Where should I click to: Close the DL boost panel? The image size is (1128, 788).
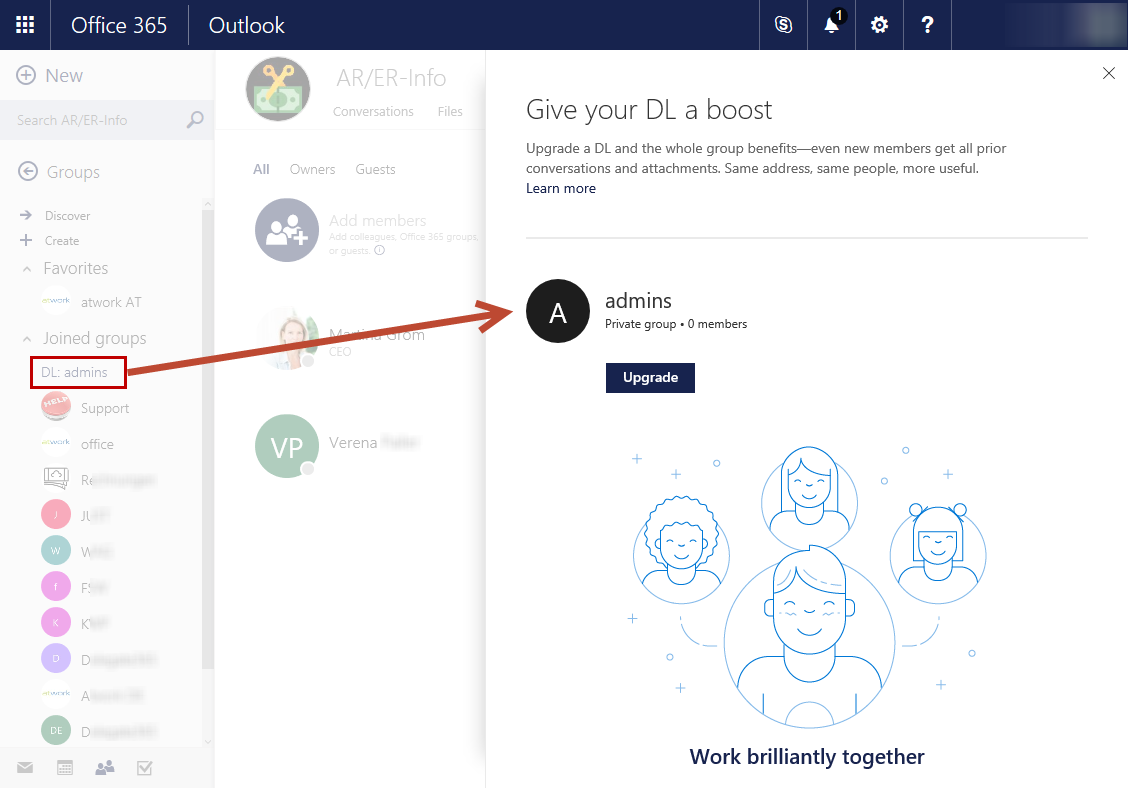click(1109, 73)
